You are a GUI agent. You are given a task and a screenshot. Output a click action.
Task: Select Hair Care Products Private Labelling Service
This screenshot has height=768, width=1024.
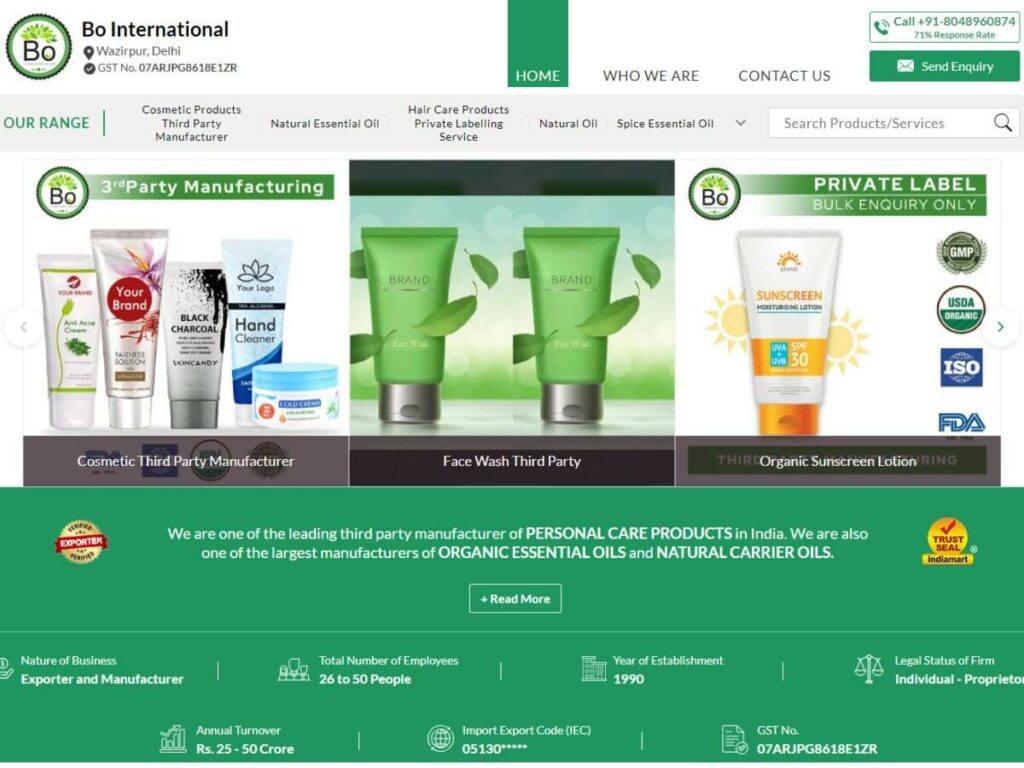[x=458, y=123]
